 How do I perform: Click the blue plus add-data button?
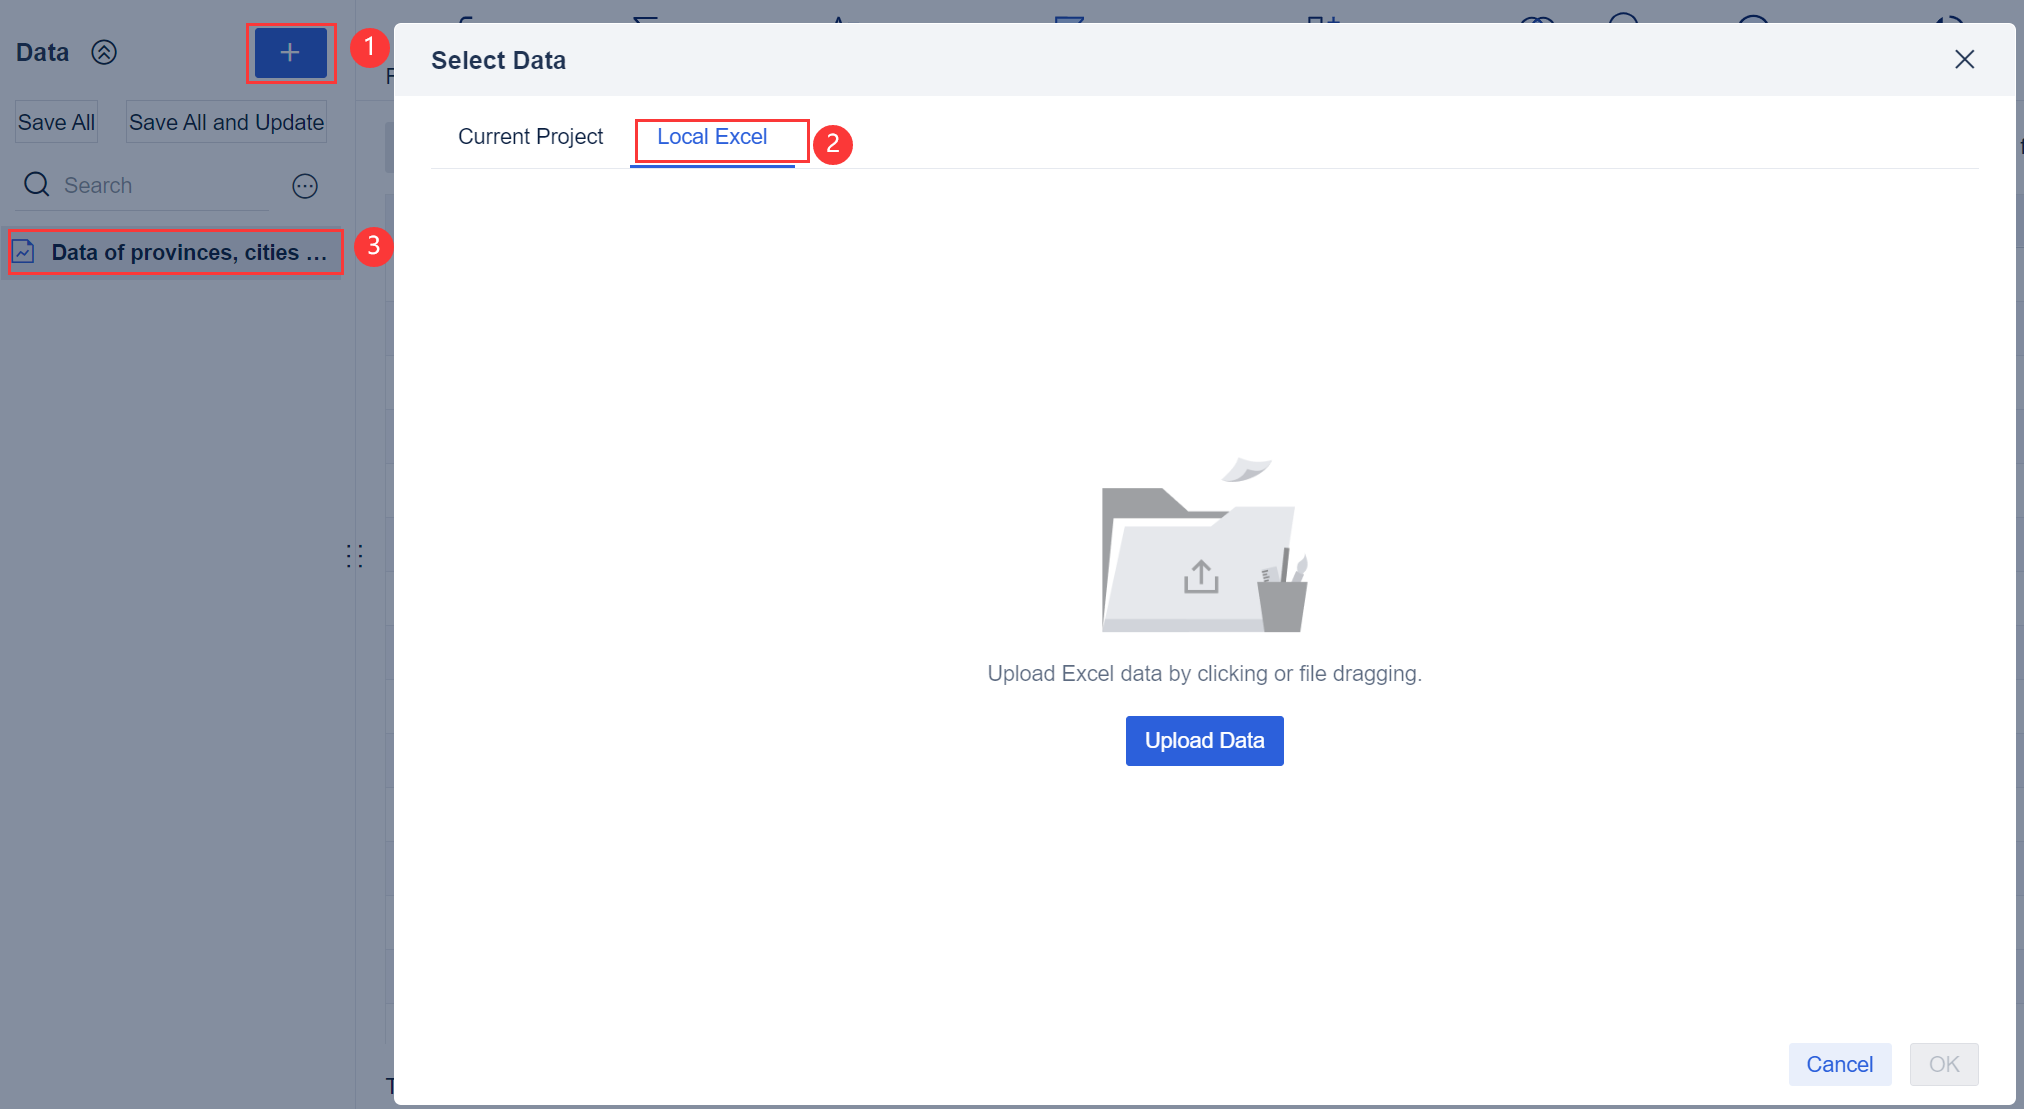pos(290,53)
